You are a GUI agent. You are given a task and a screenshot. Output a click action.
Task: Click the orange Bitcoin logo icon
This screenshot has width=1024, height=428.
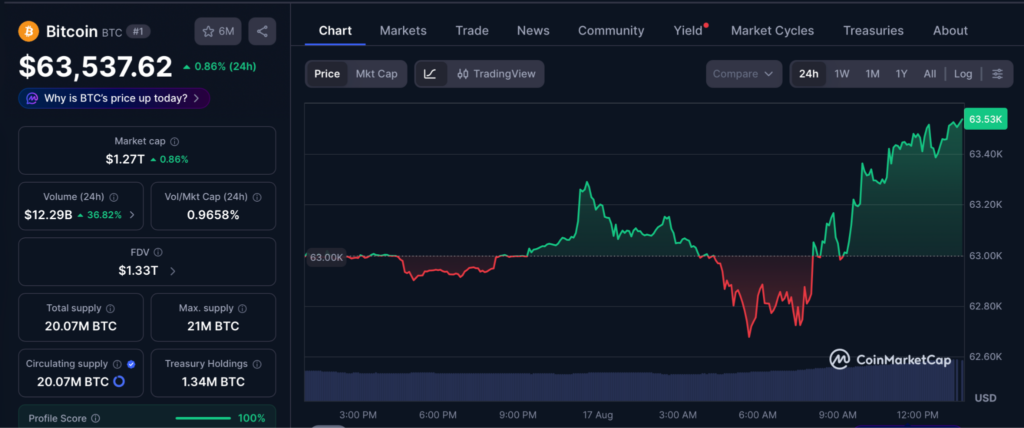pyautogui.click(x=29, y=31)
